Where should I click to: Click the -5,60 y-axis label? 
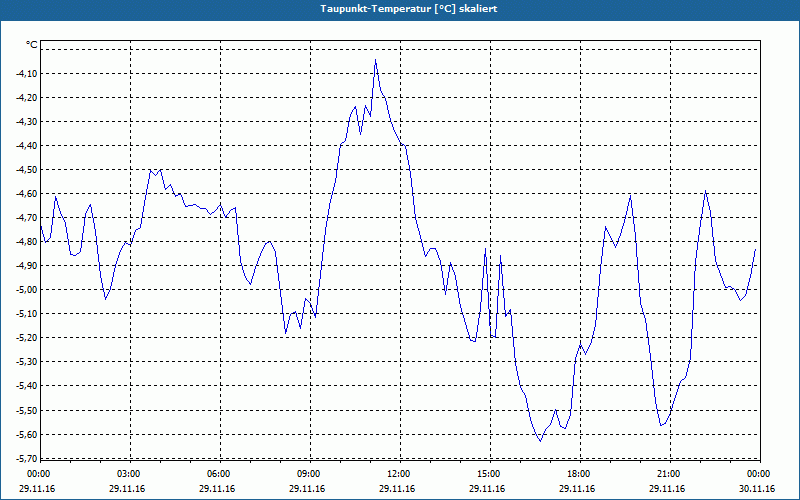coord(27,434)
